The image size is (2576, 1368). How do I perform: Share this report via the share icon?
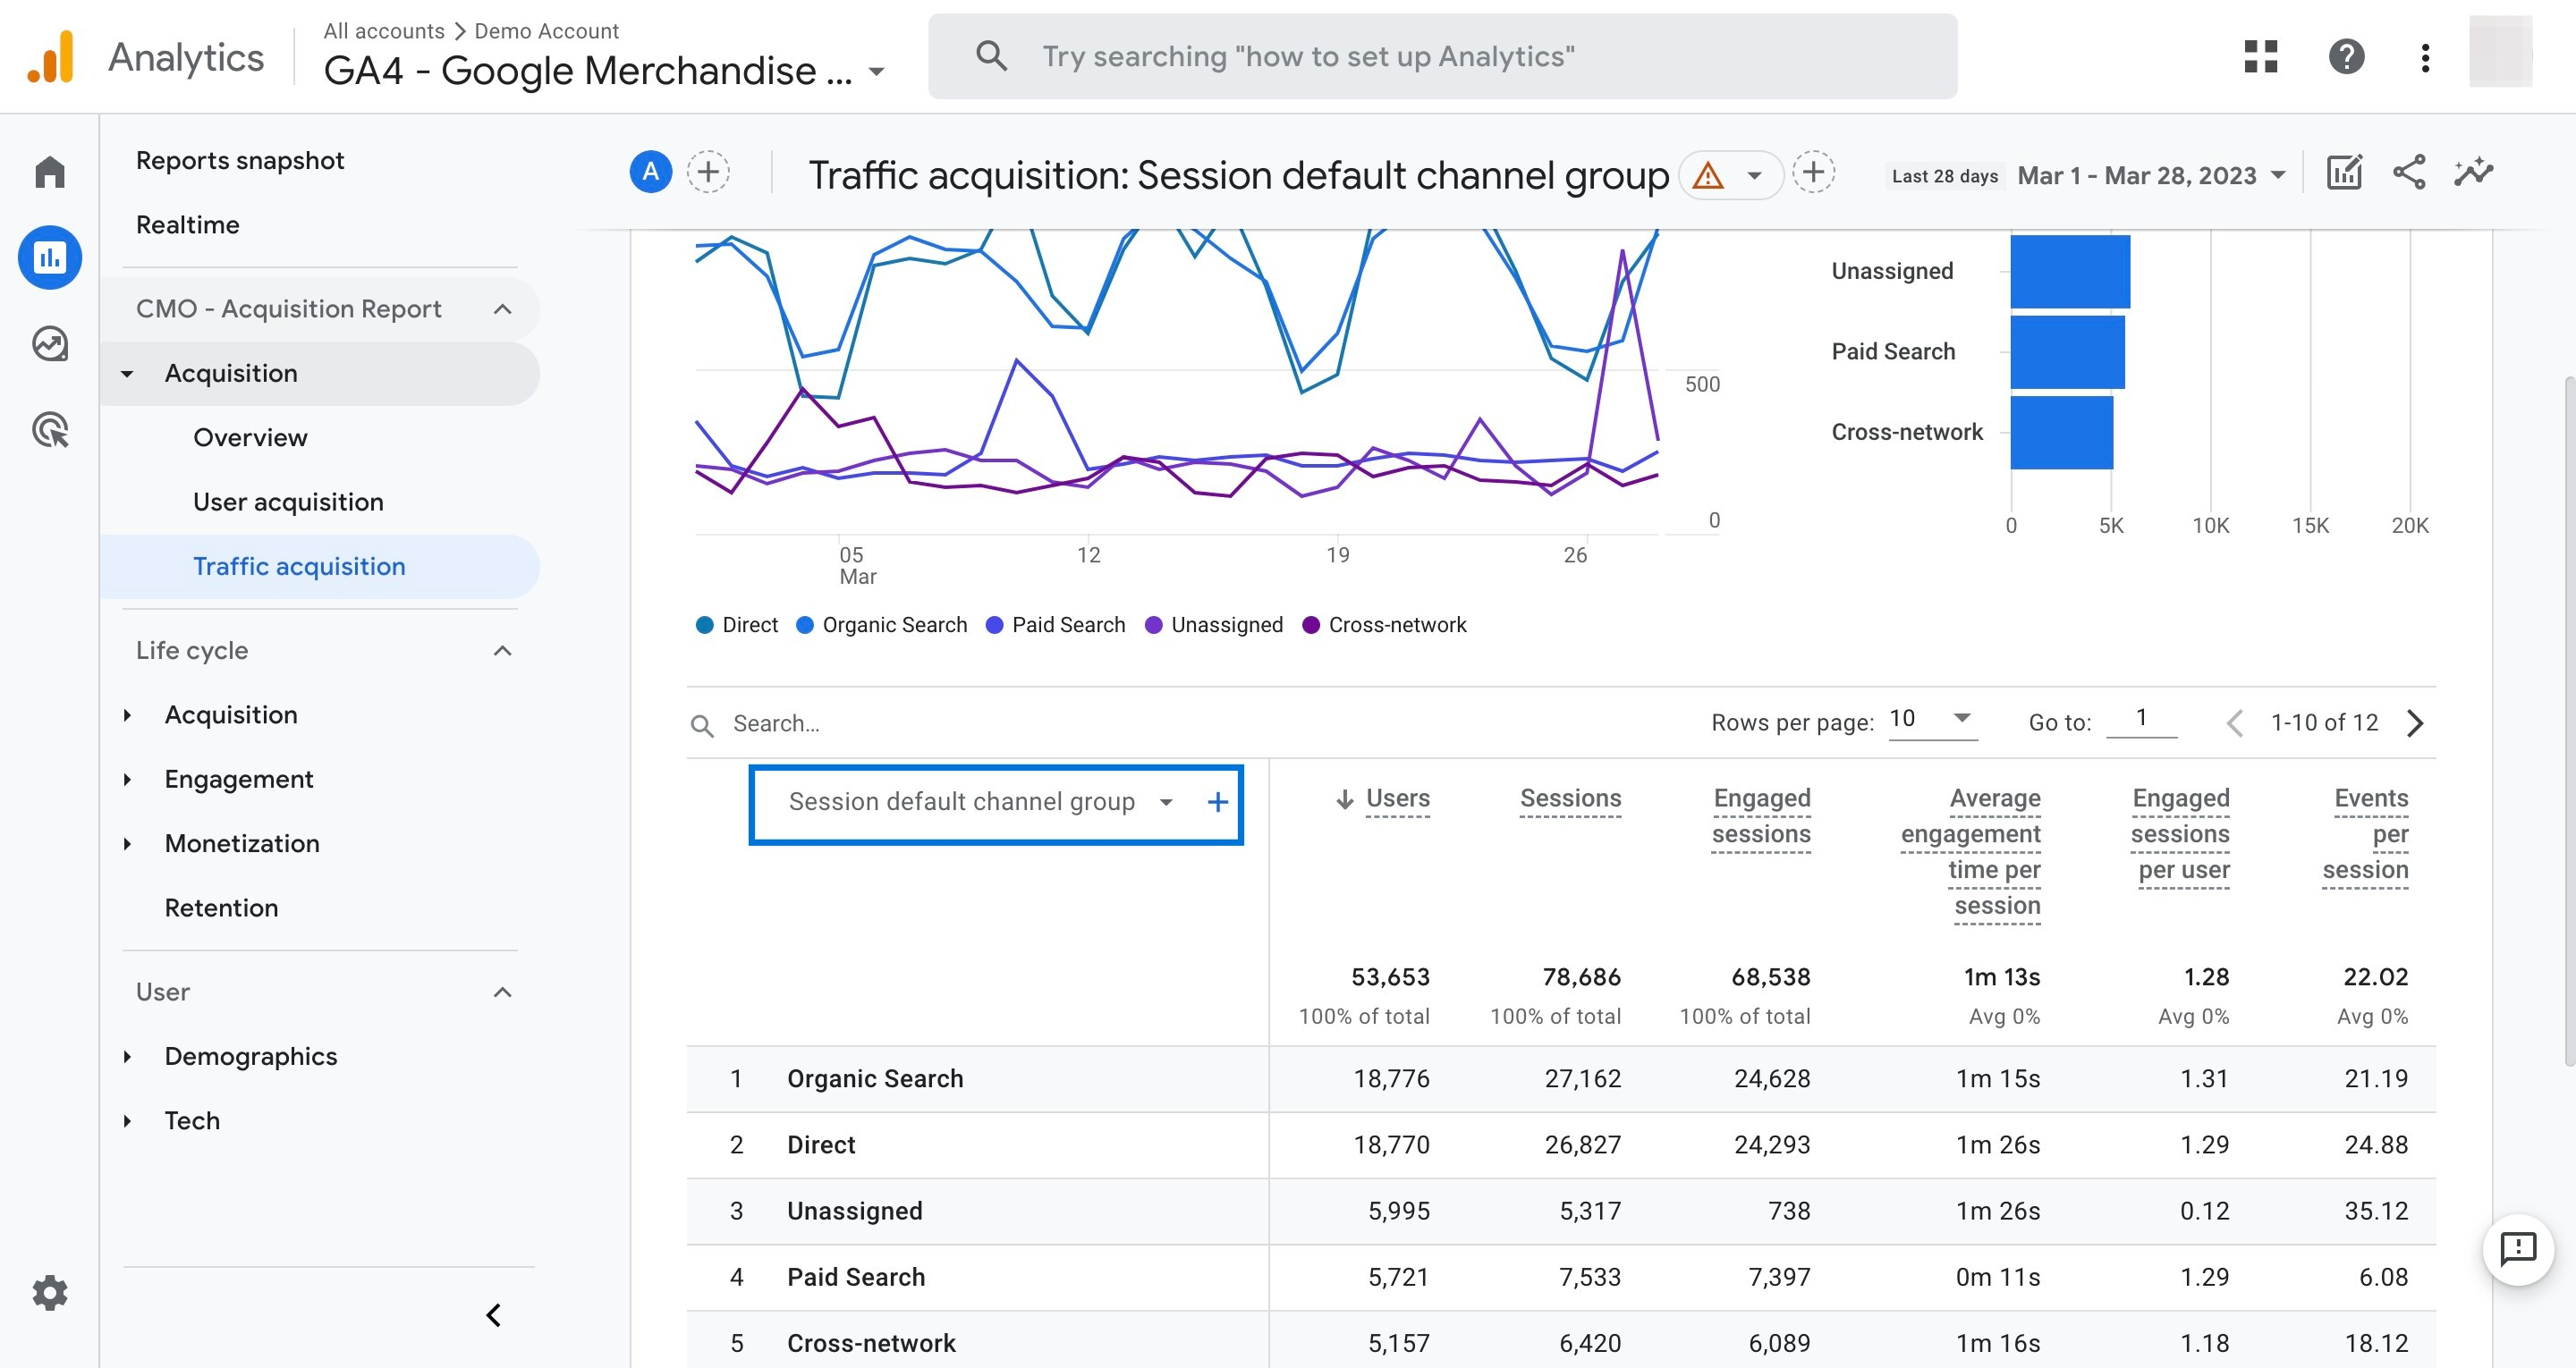tap(2409, 172)
